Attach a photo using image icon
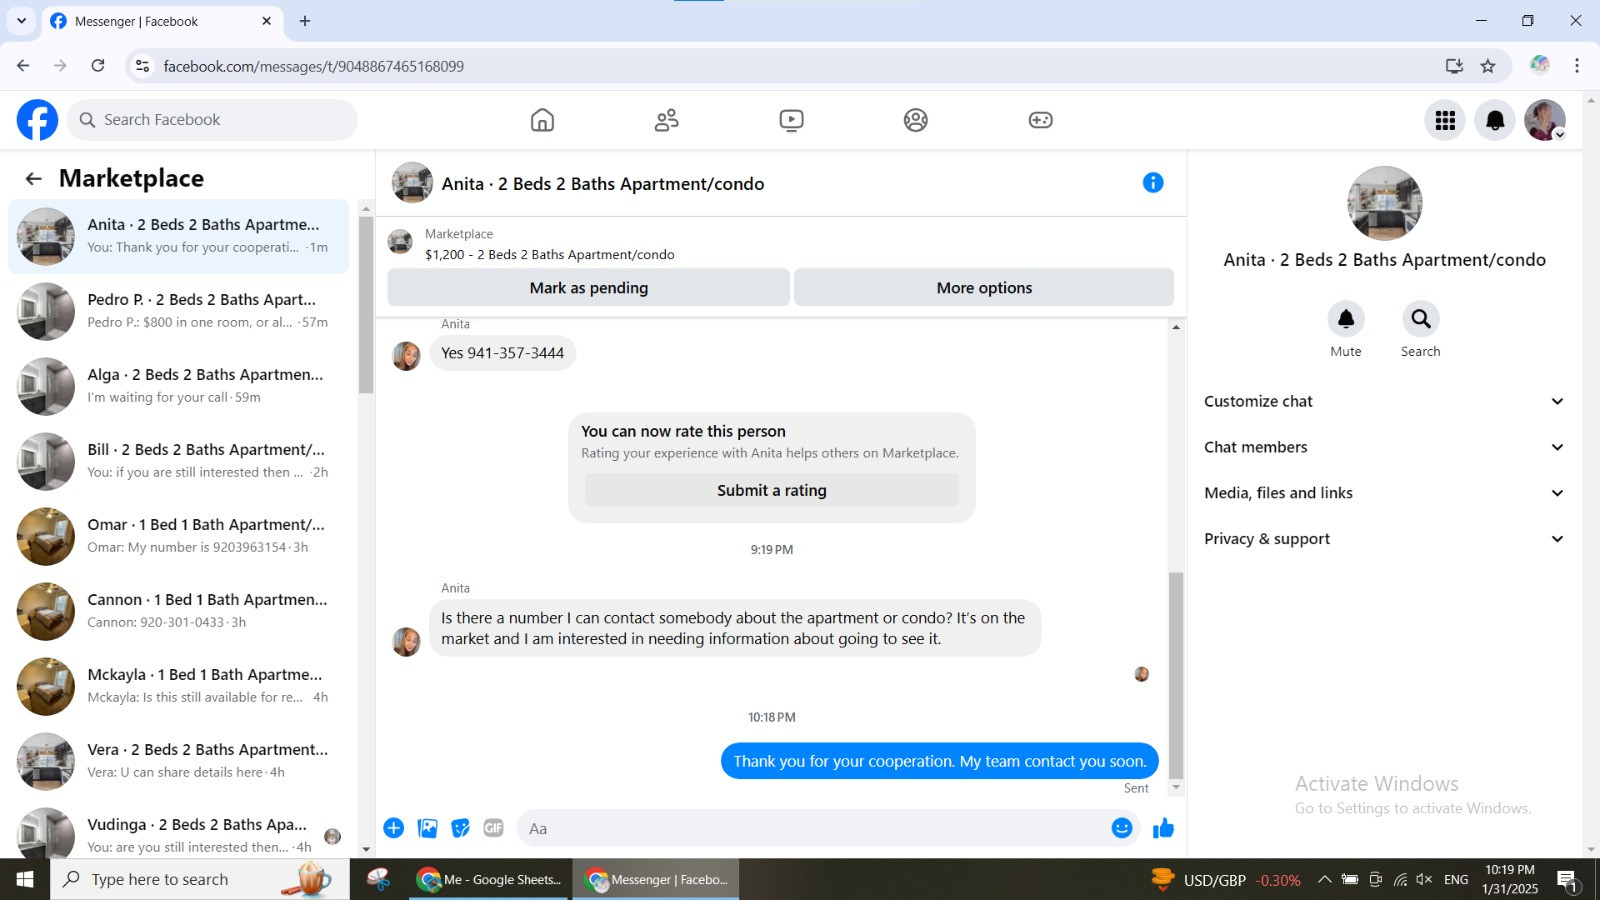The height and width of the screenshot is (900, 1600). 428,828
